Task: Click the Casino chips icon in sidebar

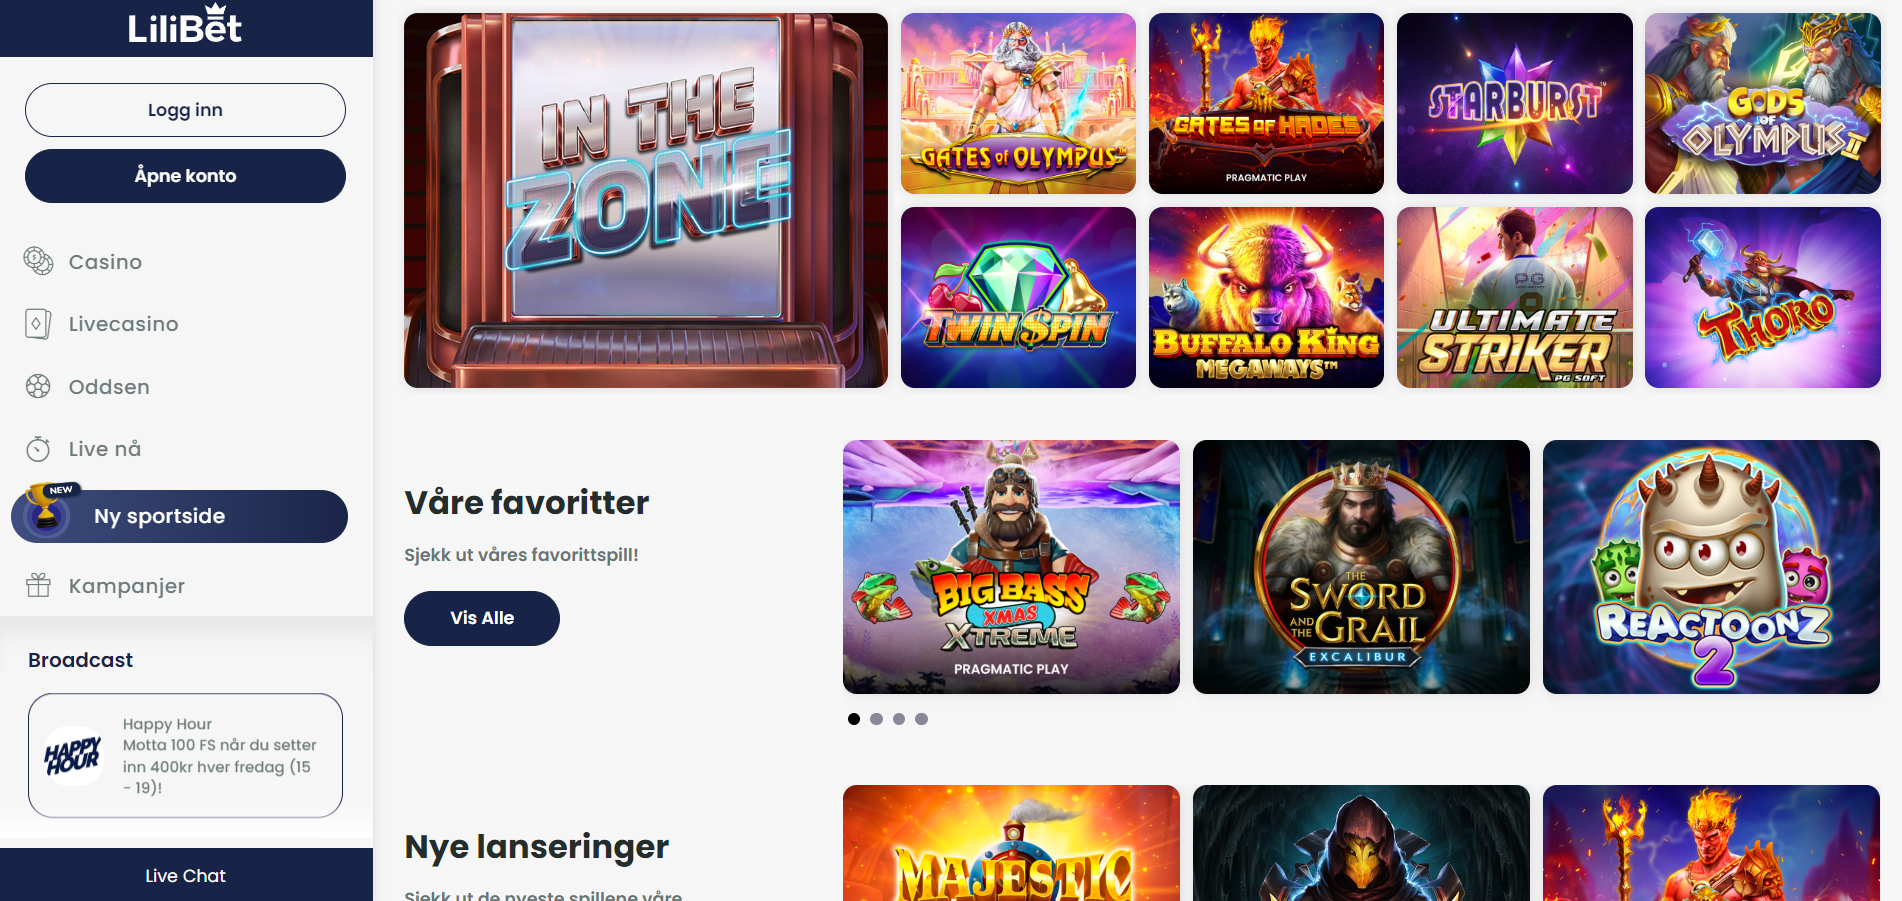Action: pyautogui.click(x=38, y=261)
